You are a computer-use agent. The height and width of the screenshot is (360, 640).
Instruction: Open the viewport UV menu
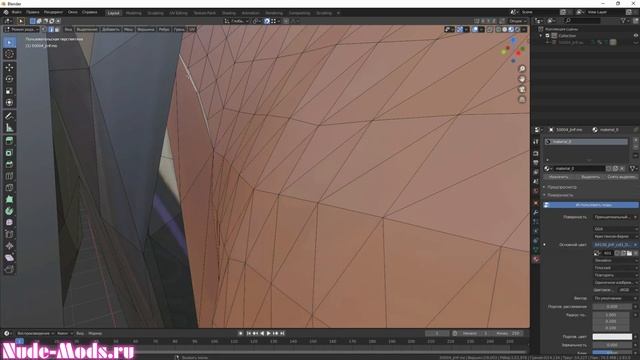(x=192, y=29)
